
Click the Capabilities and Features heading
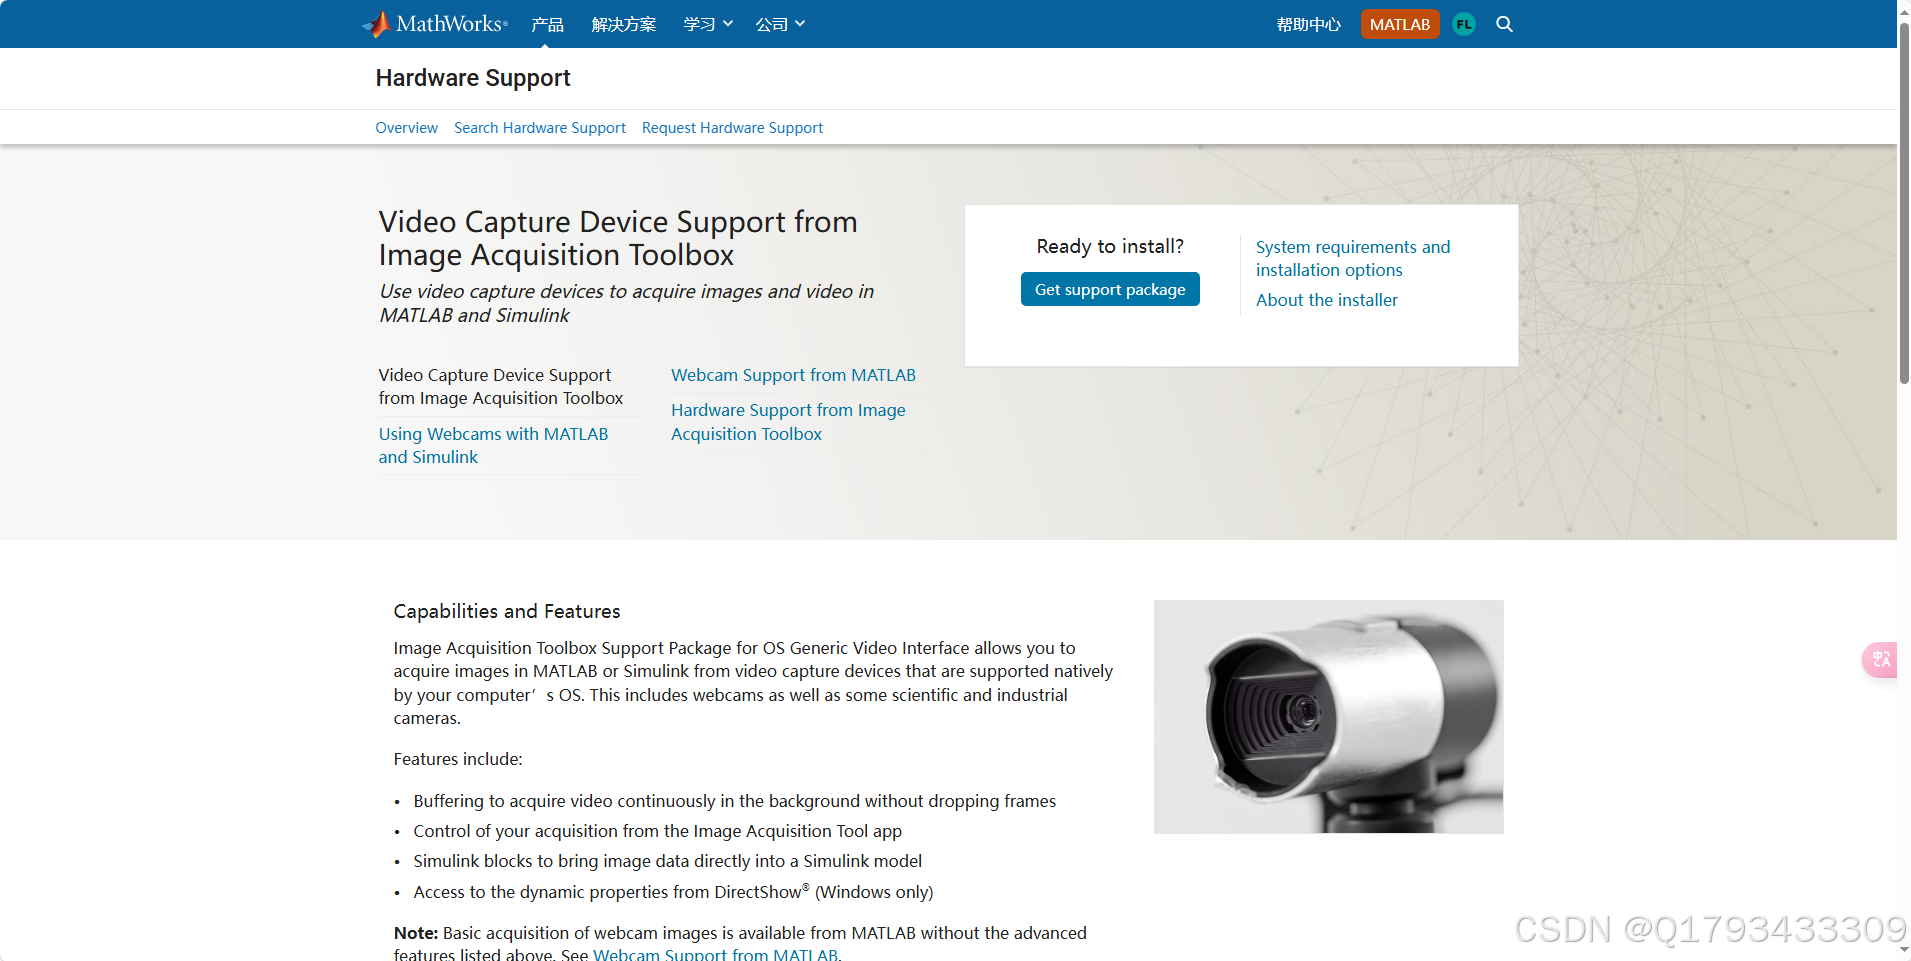click(507, 611)
